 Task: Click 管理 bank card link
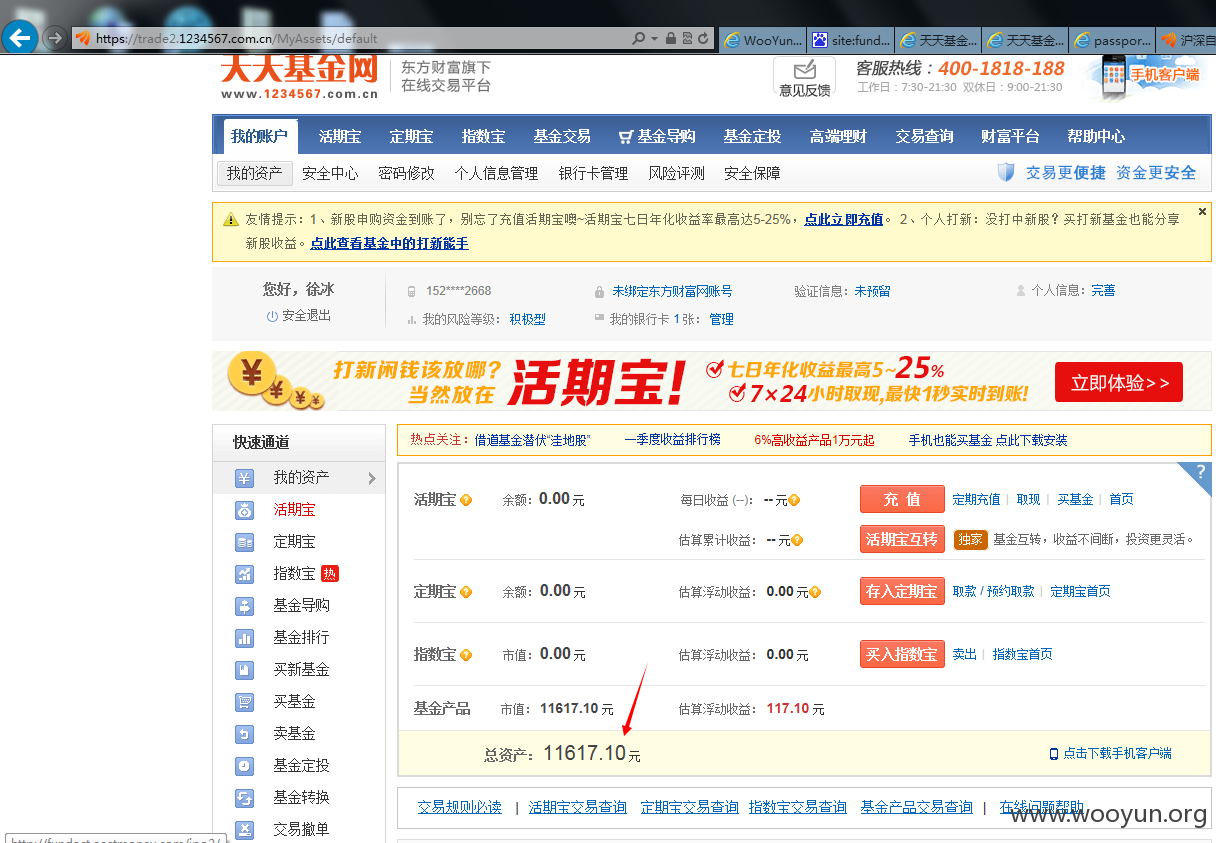click(x=721, y=319)
